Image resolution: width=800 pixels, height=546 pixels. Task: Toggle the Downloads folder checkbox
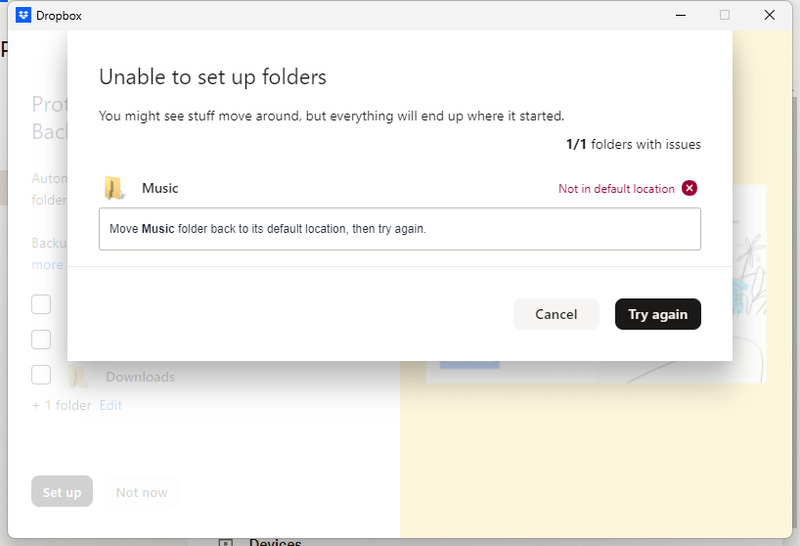tap(41, 375)
